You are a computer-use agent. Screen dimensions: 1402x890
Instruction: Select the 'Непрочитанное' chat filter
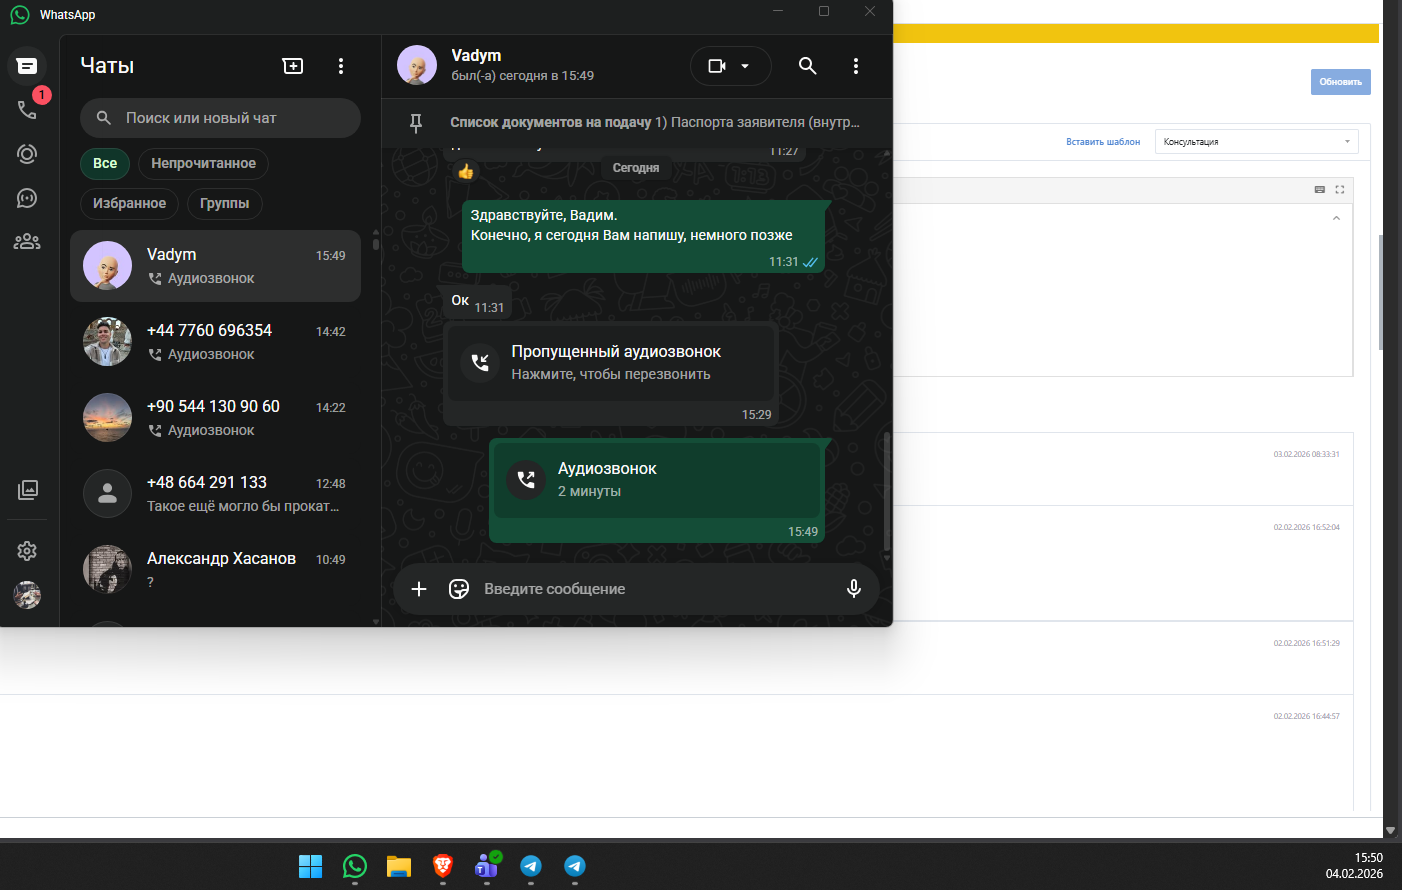pos(203,163)
